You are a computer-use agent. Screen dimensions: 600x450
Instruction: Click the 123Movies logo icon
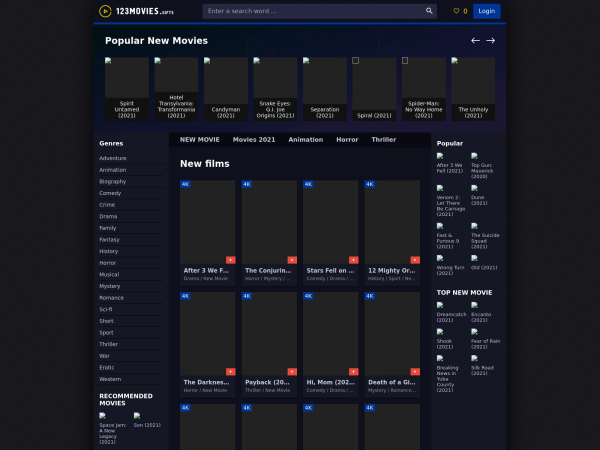pyautogui.click(x=105, y=11)
